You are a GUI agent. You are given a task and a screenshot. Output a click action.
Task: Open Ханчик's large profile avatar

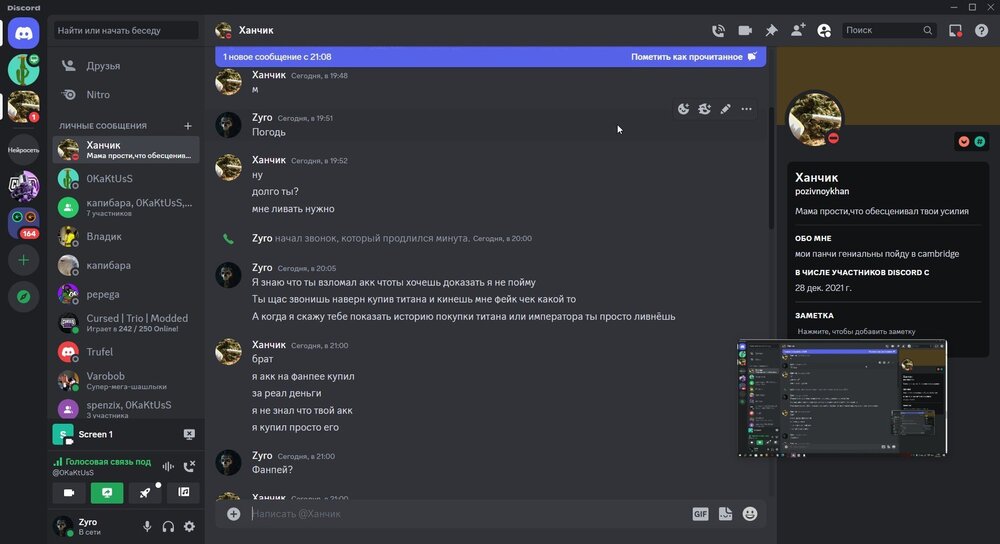[x=815, y=119]
